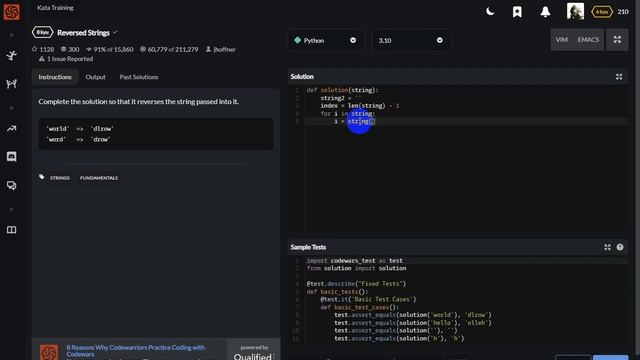The width and height of the screenshot is (640, 360).
Task: Switch to the Instructions tab
Action: click(x=55, y=77)
